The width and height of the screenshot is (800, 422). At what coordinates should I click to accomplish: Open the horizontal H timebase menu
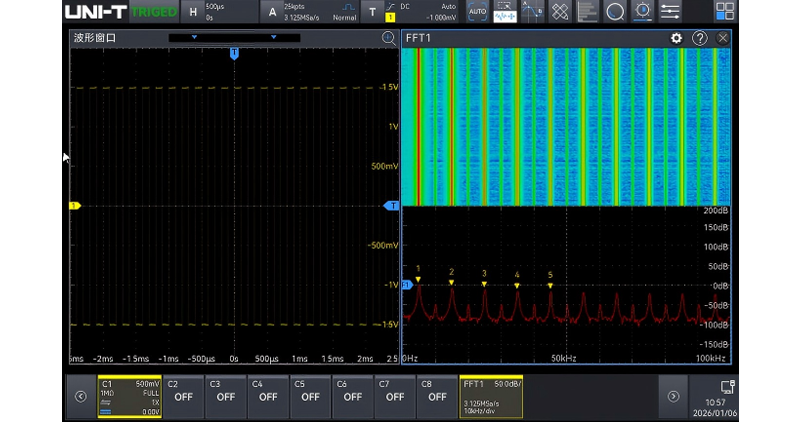(x=193, y=12)
